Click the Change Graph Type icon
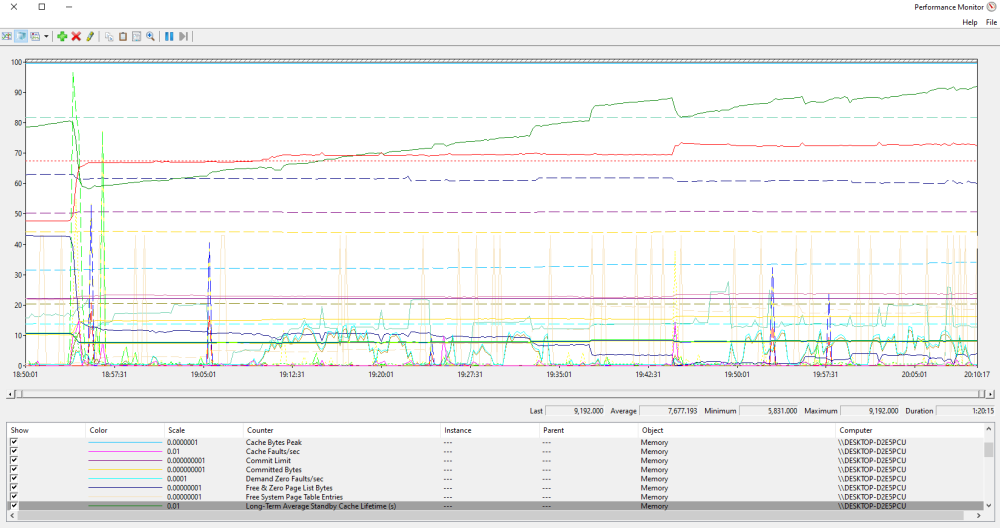Screen dimensions: 1000x528 tap(35, 36)
